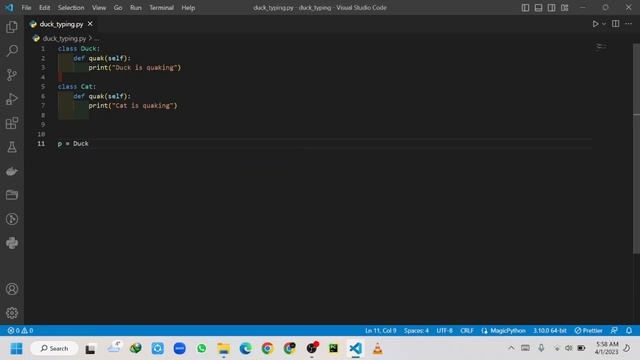
Task: Open the Manage gear icon
Action: click(x=12, y=313)
